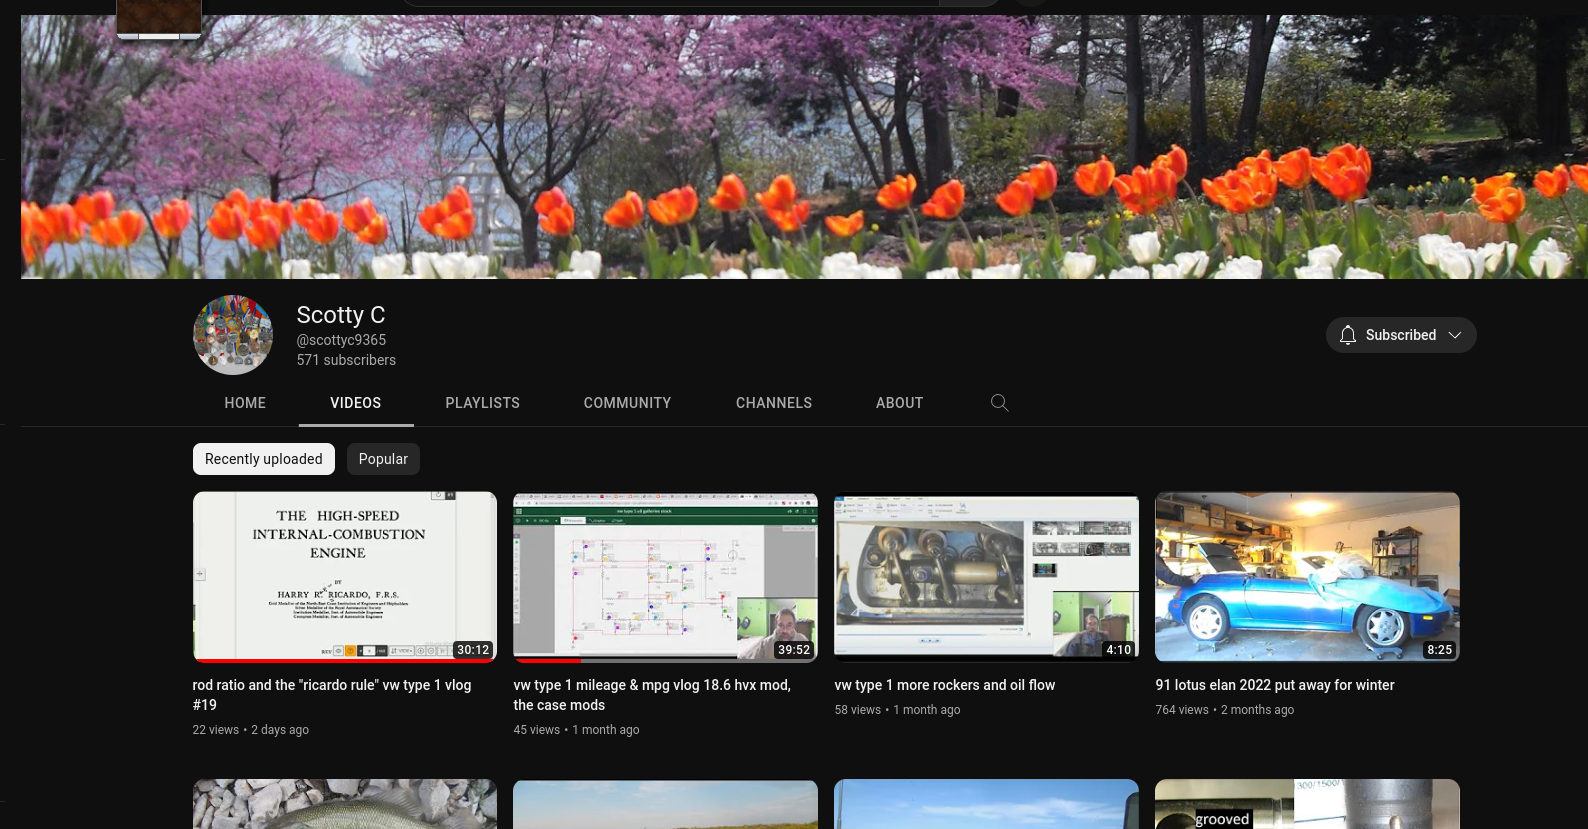
Task: Open the 'grooved' labeled video thumbnail
Action: pos(1307,804)
